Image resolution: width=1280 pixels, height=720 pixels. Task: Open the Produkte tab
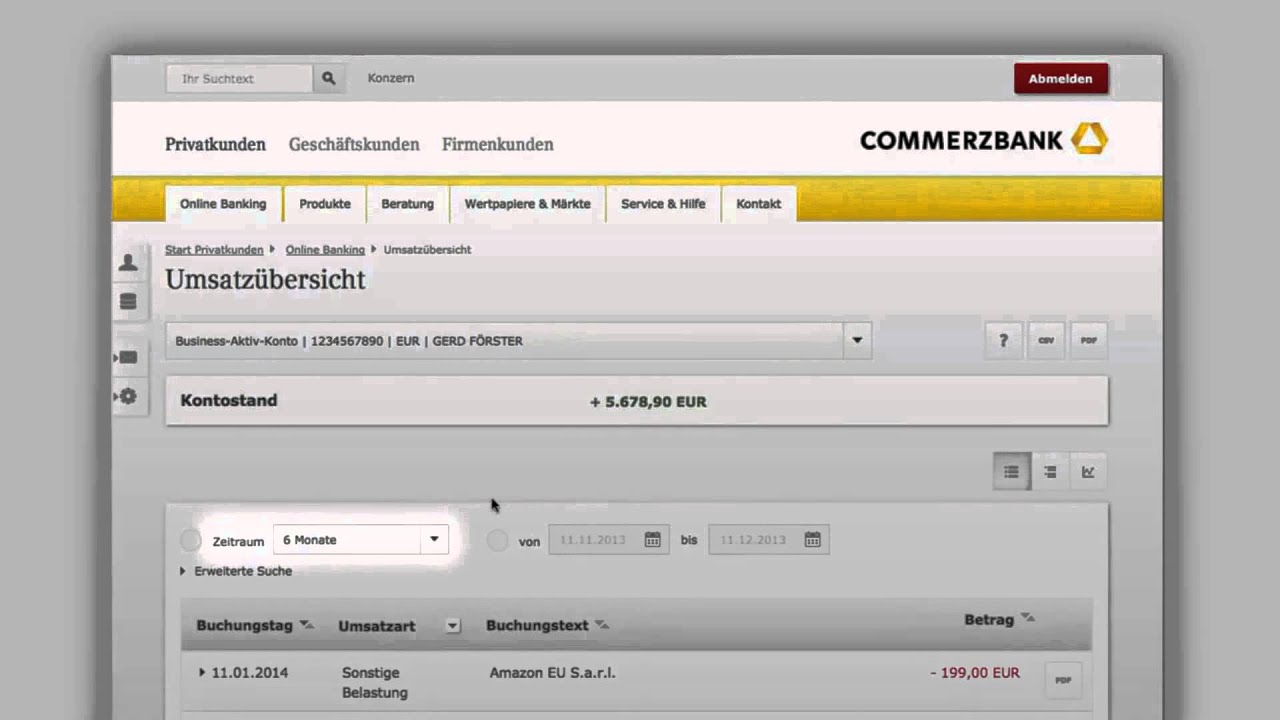pos(325,203)
